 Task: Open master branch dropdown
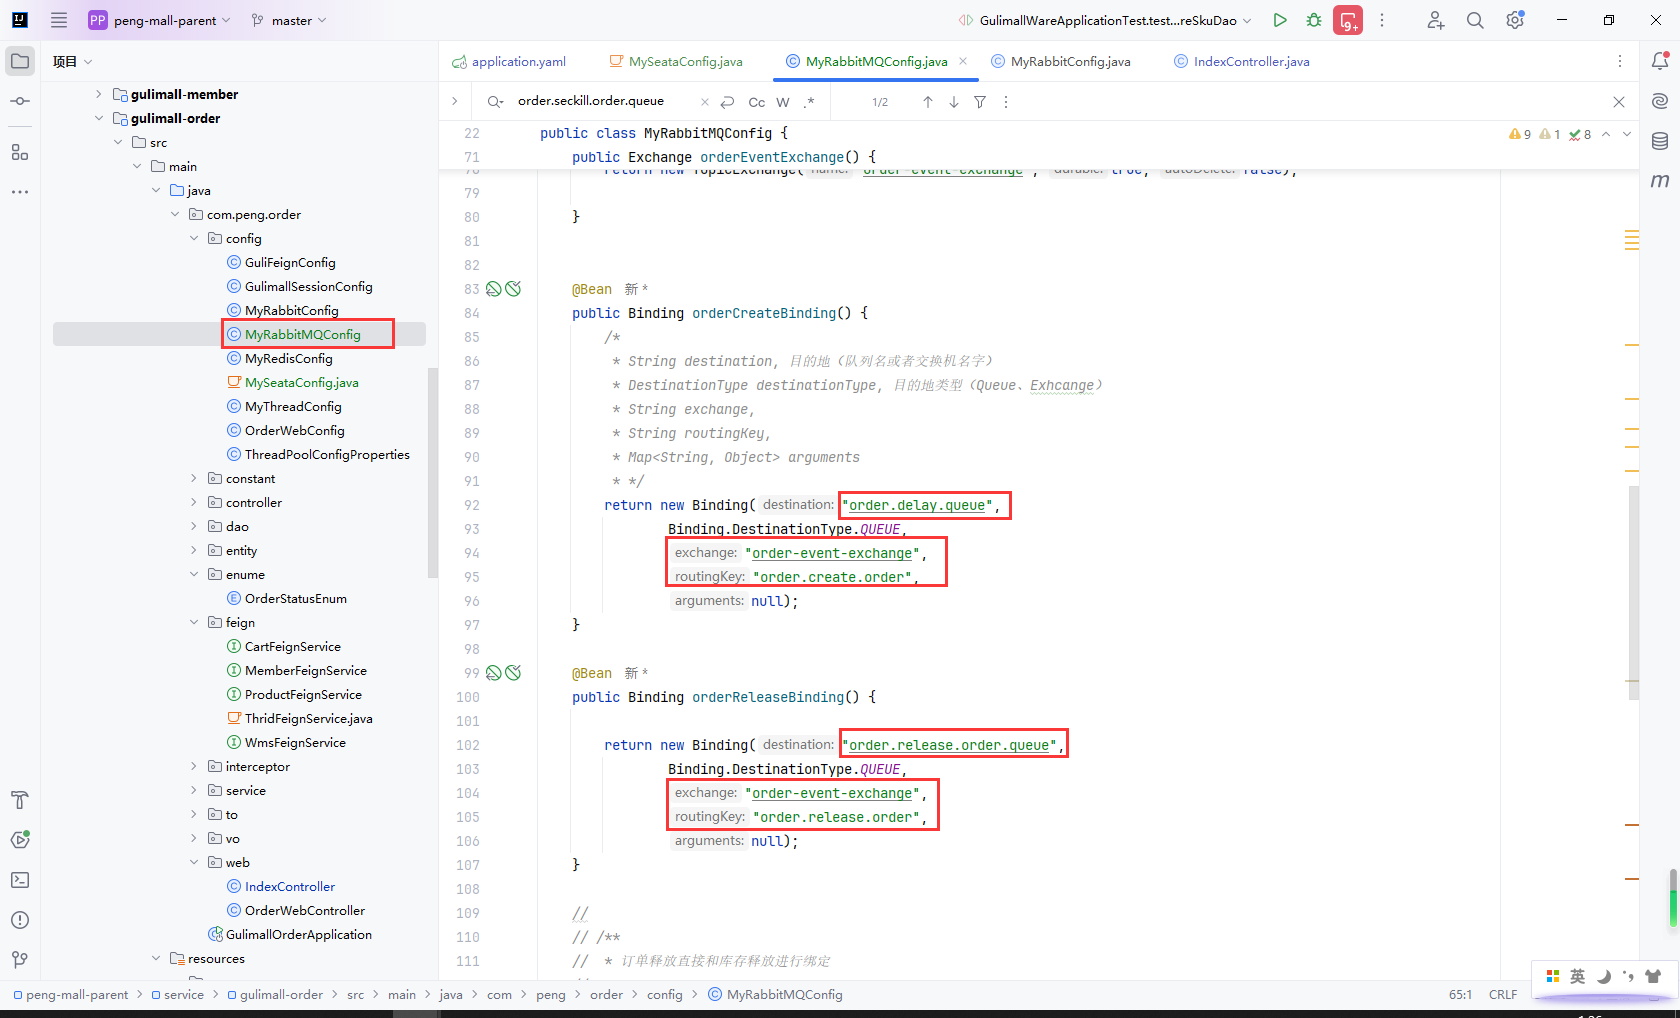click(x=289, y=20)
